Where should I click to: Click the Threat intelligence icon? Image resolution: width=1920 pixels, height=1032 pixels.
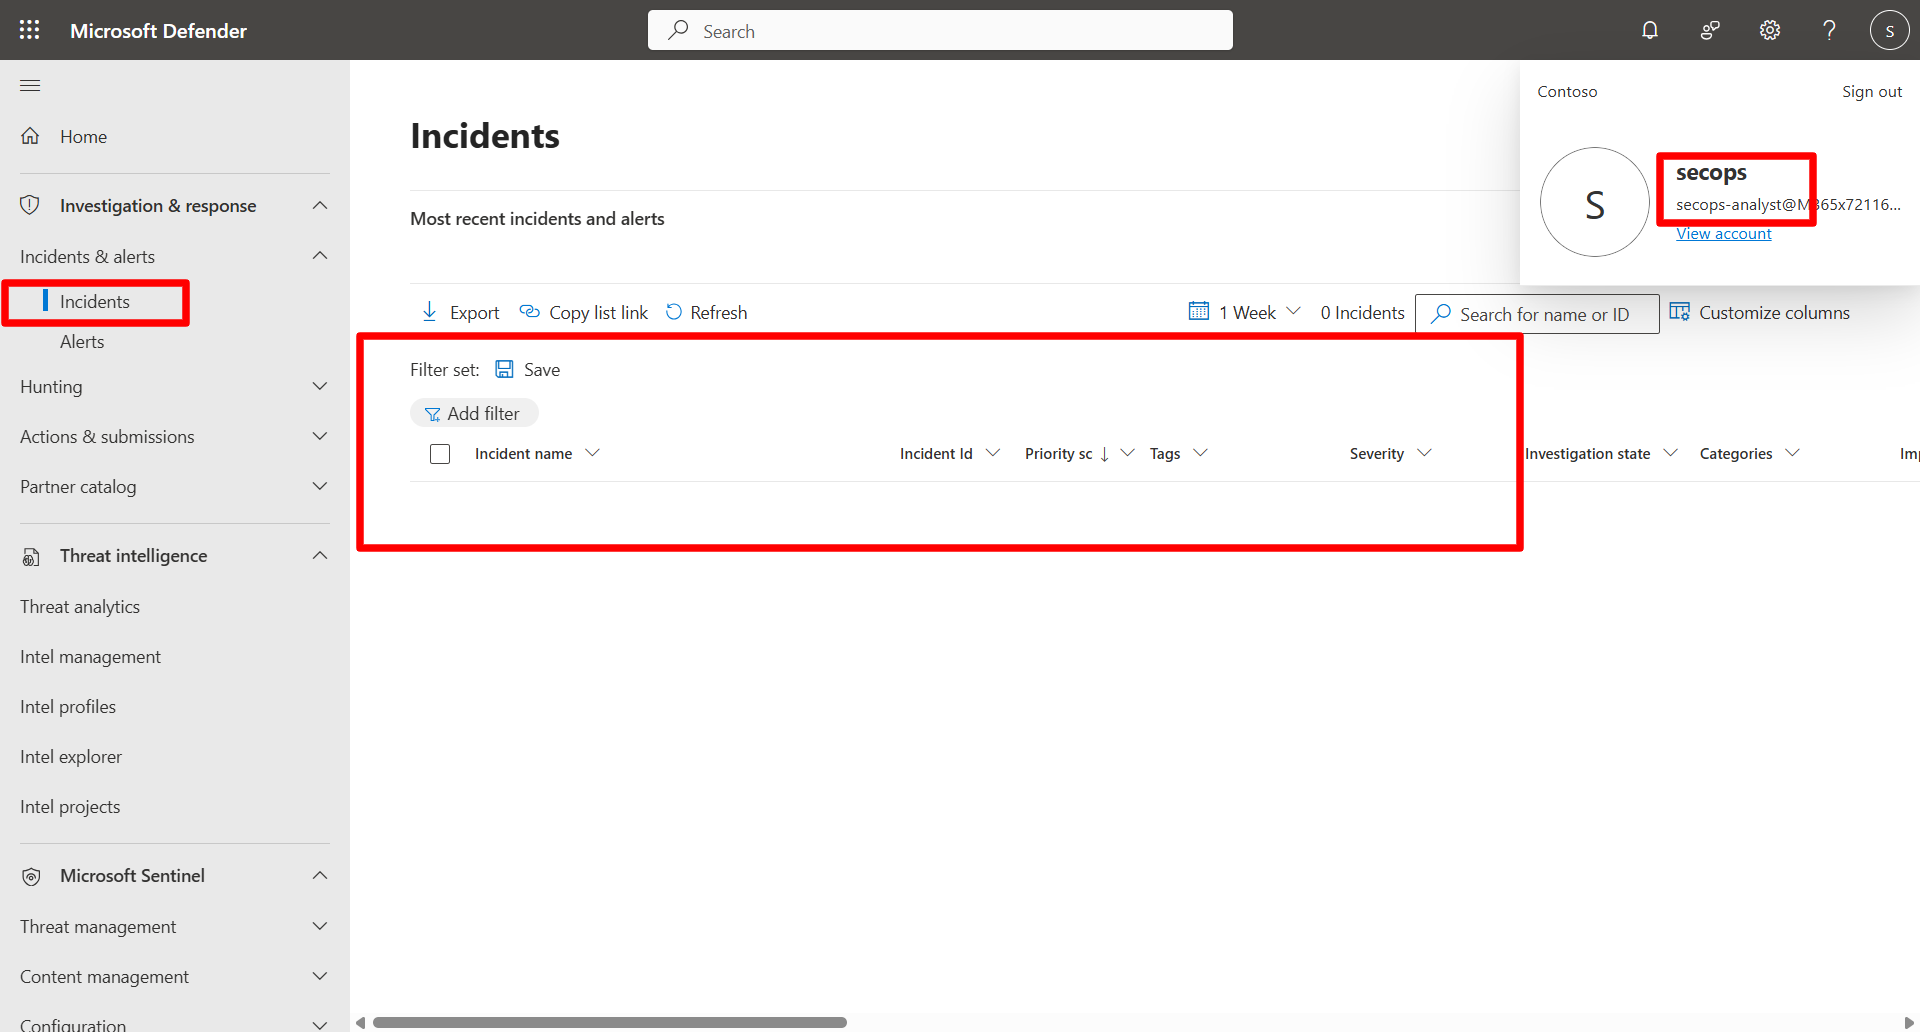[31, 557]
